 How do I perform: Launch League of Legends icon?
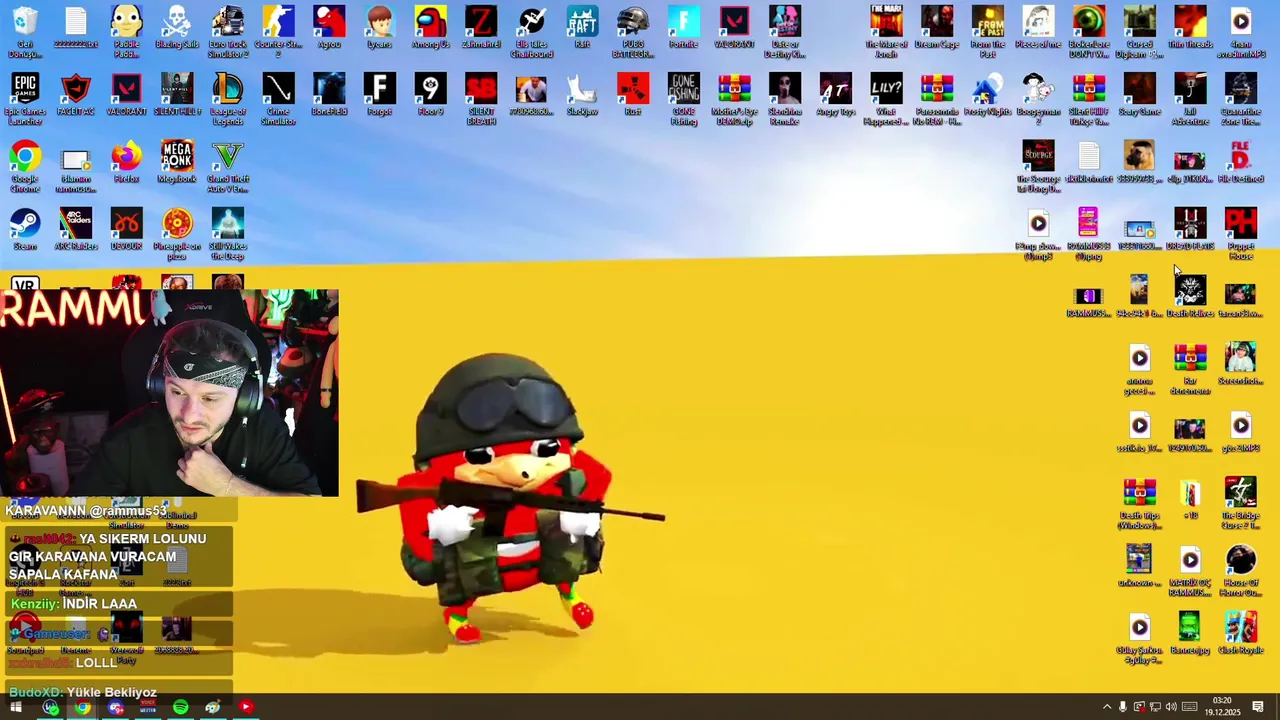pyautogui.click(x=228, y=98)
